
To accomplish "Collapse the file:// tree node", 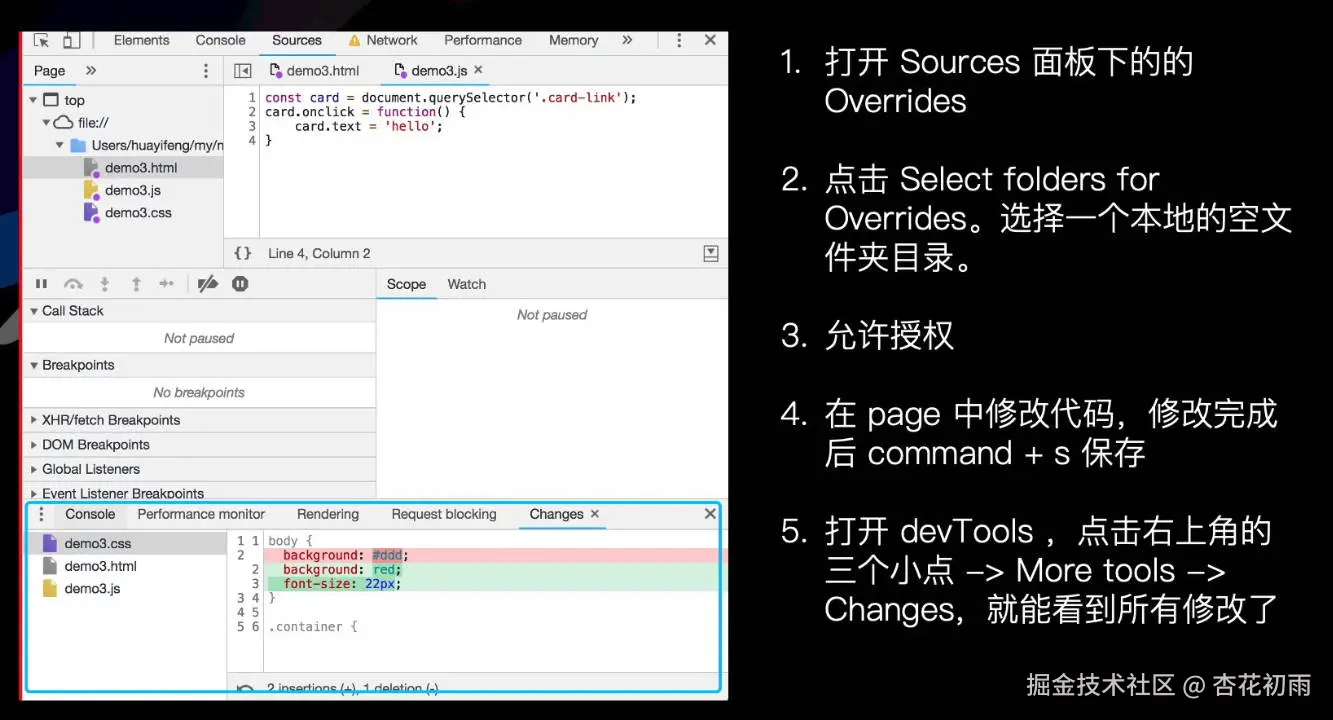I will pos(46,123).
